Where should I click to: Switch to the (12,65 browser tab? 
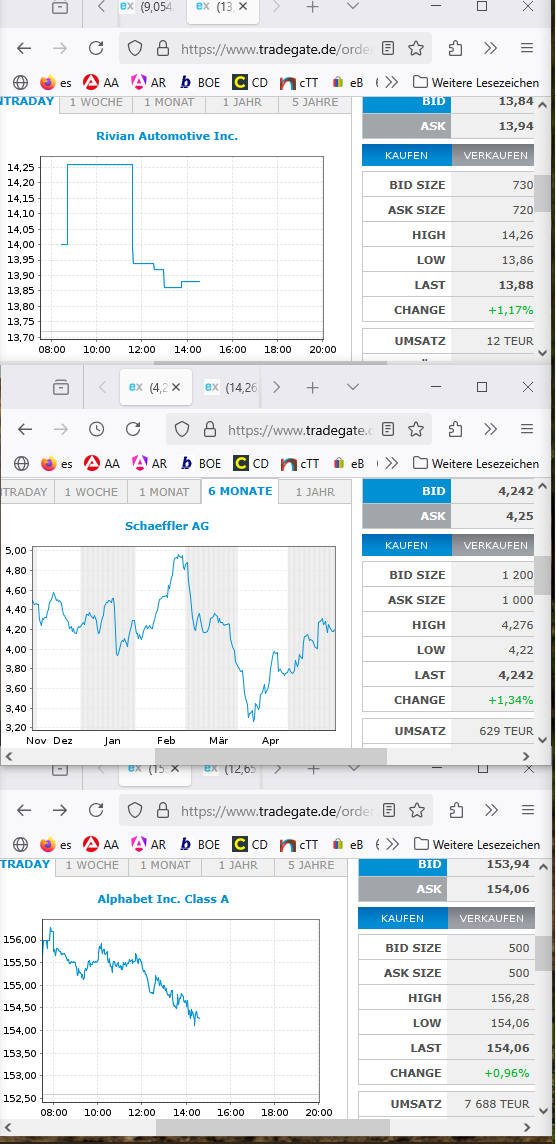click(x=230, y=769)
